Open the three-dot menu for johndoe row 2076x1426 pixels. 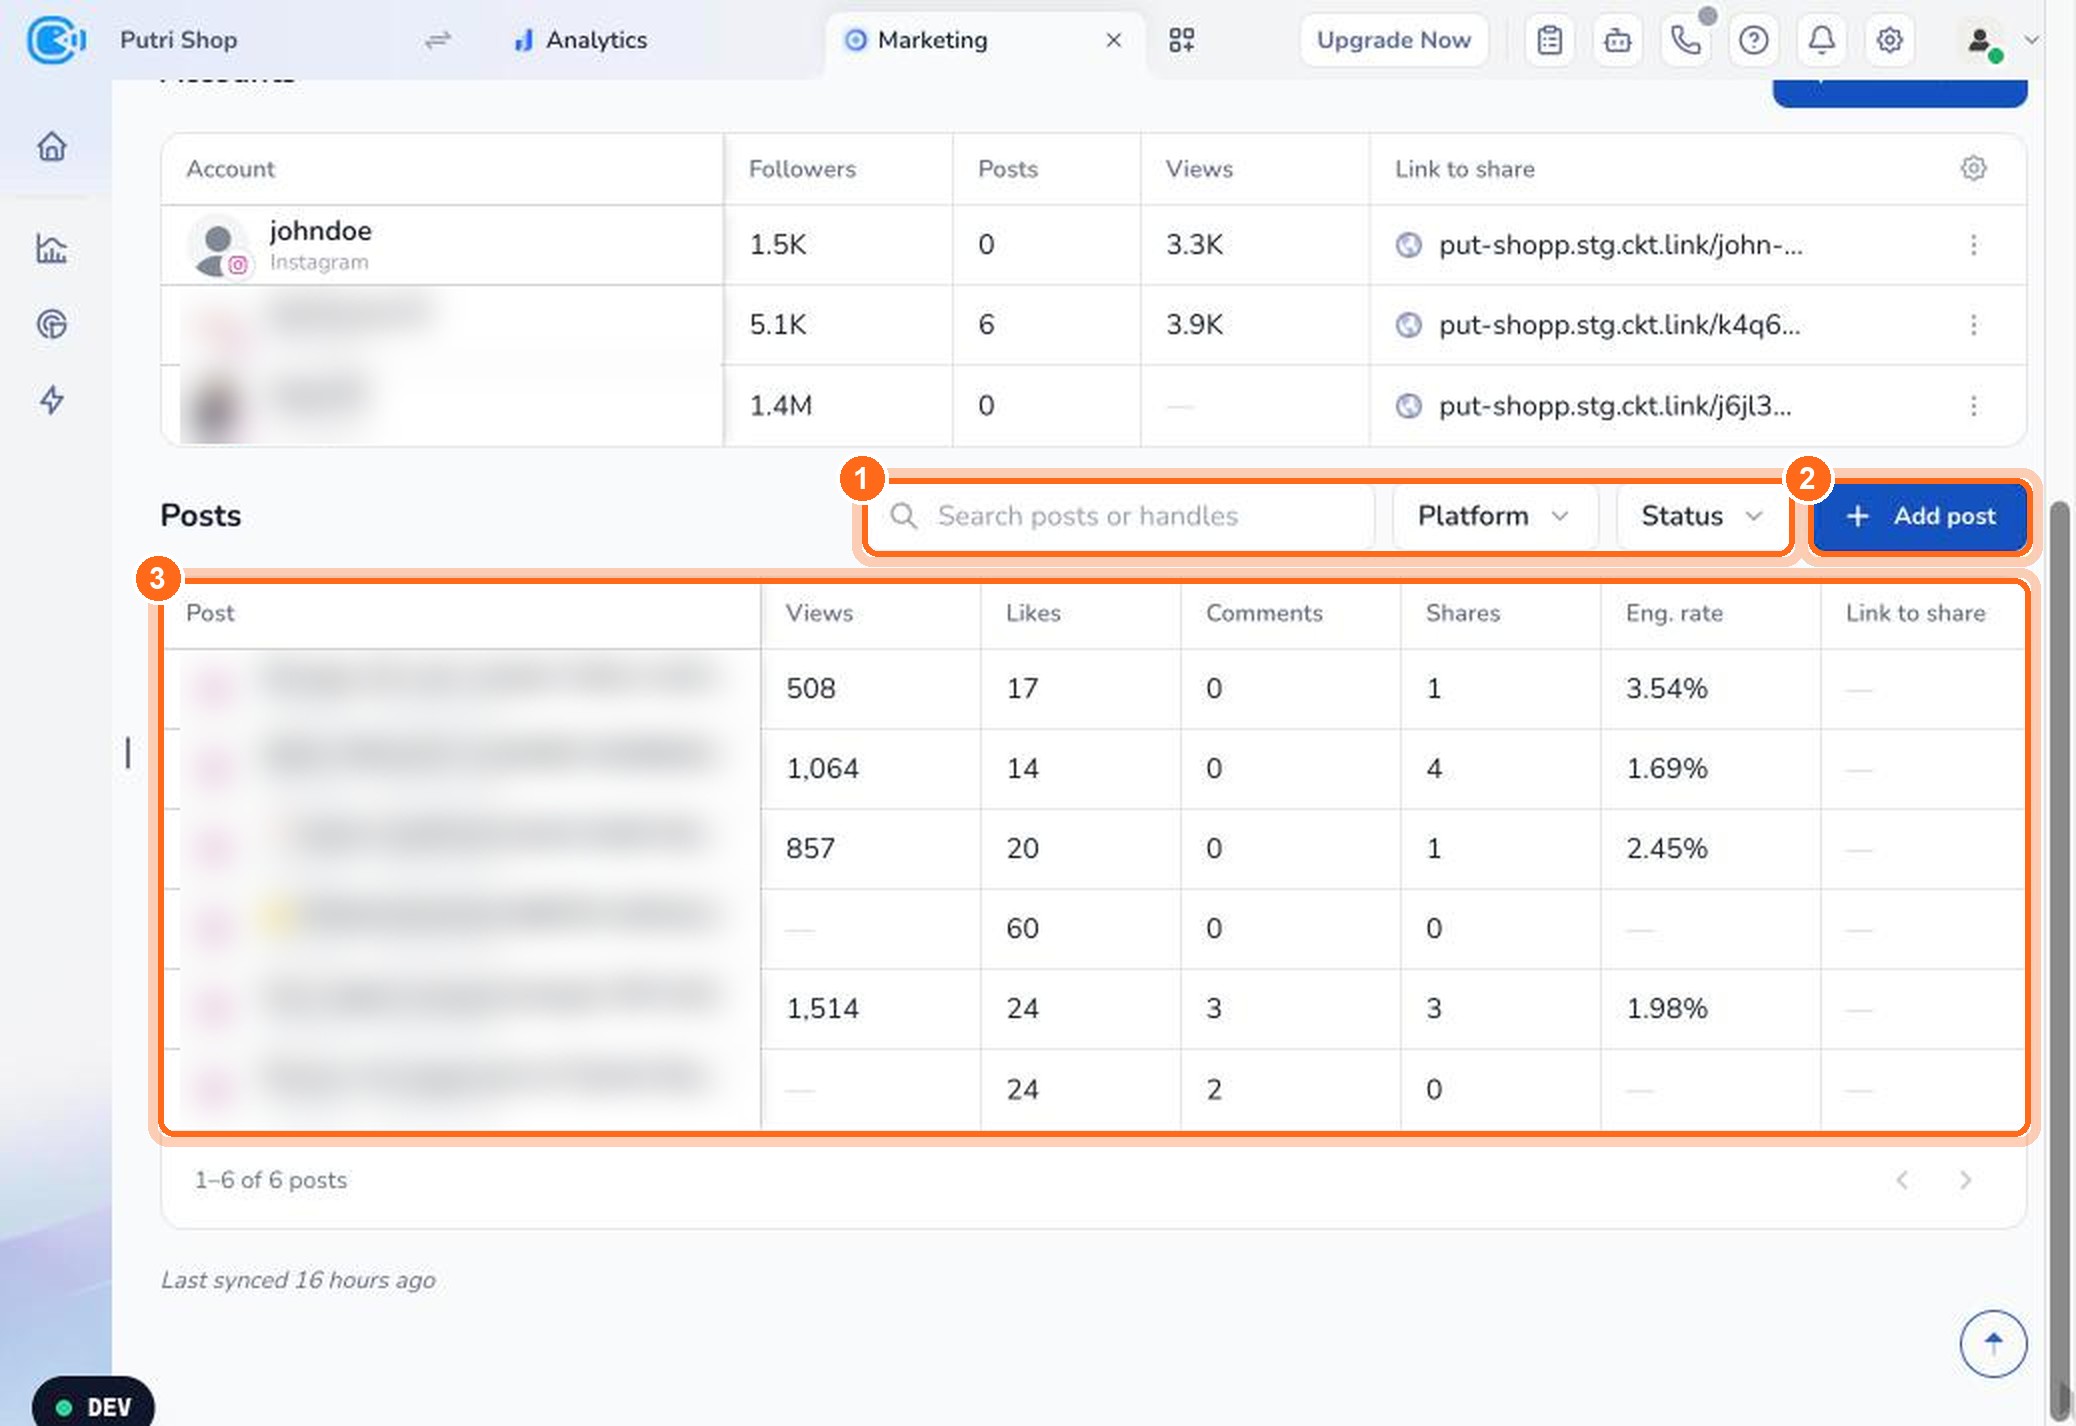[1973, 245]
